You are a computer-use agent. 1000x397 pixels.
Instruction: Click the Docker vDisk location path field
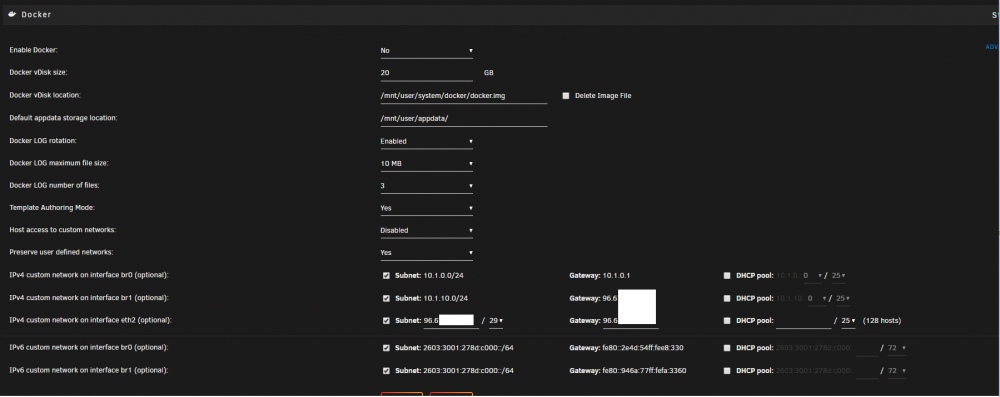click(x=464, y=96)
